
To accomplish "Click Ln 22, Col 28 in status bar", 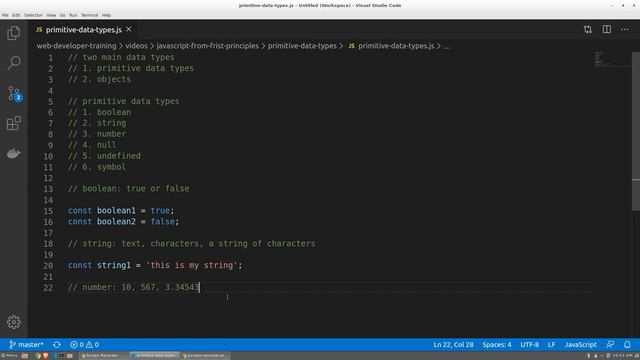I will pos(453,344).
